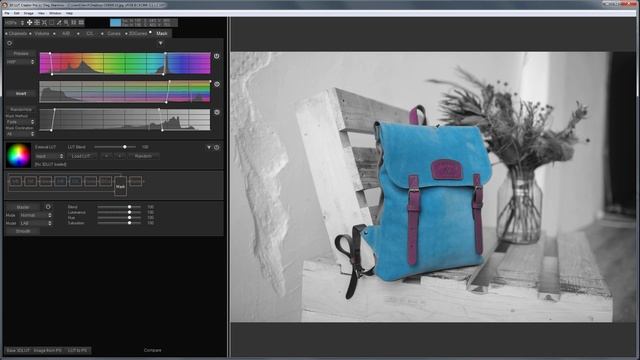Image resolution: width=640 pixels, height=360 pixels.
Task: Toggle the dot next to C/L tab
Action: (x=78, y=33)
